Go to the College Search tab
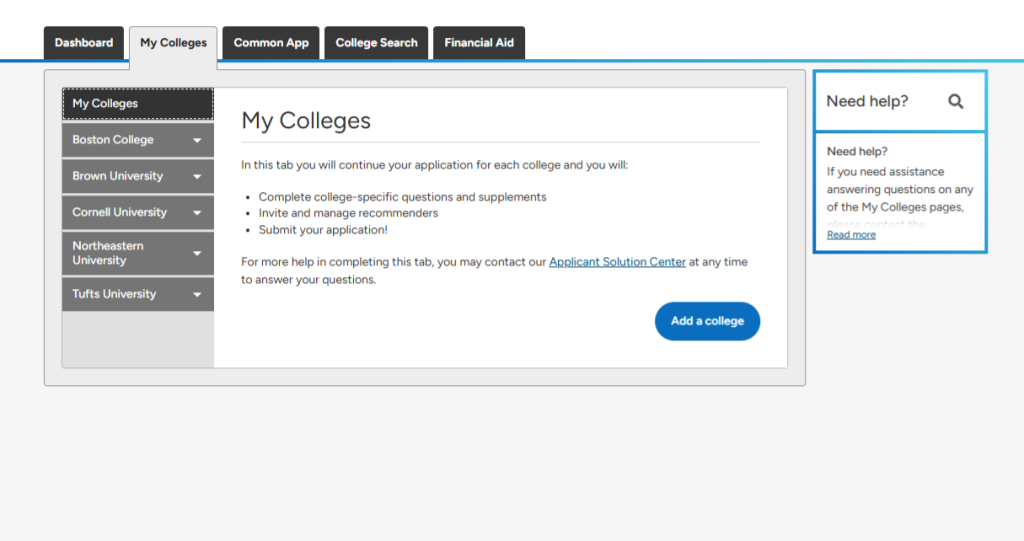The width and height of the screenshot is (1024, 541). 376,43
